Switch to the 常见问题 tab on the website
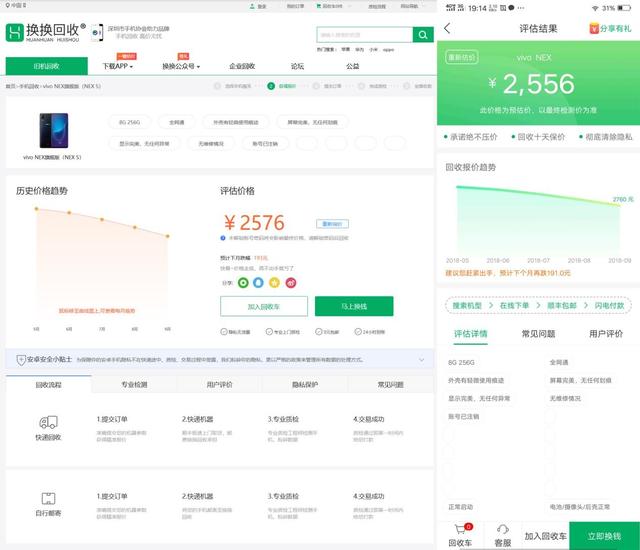This screenshot has height=550, width=640. pos(391,384)
